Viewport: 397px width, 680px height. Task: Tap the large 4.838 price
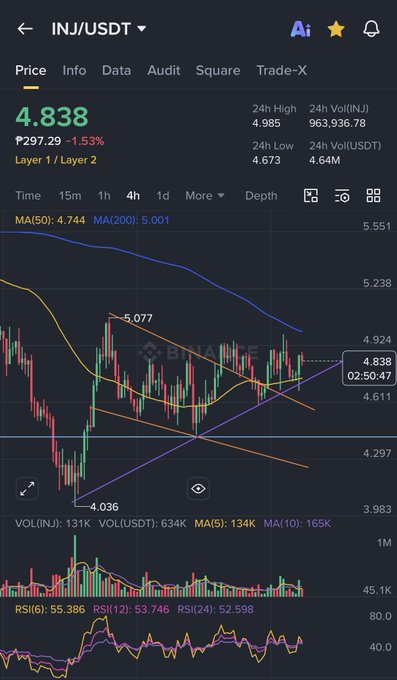pos(52,117)
